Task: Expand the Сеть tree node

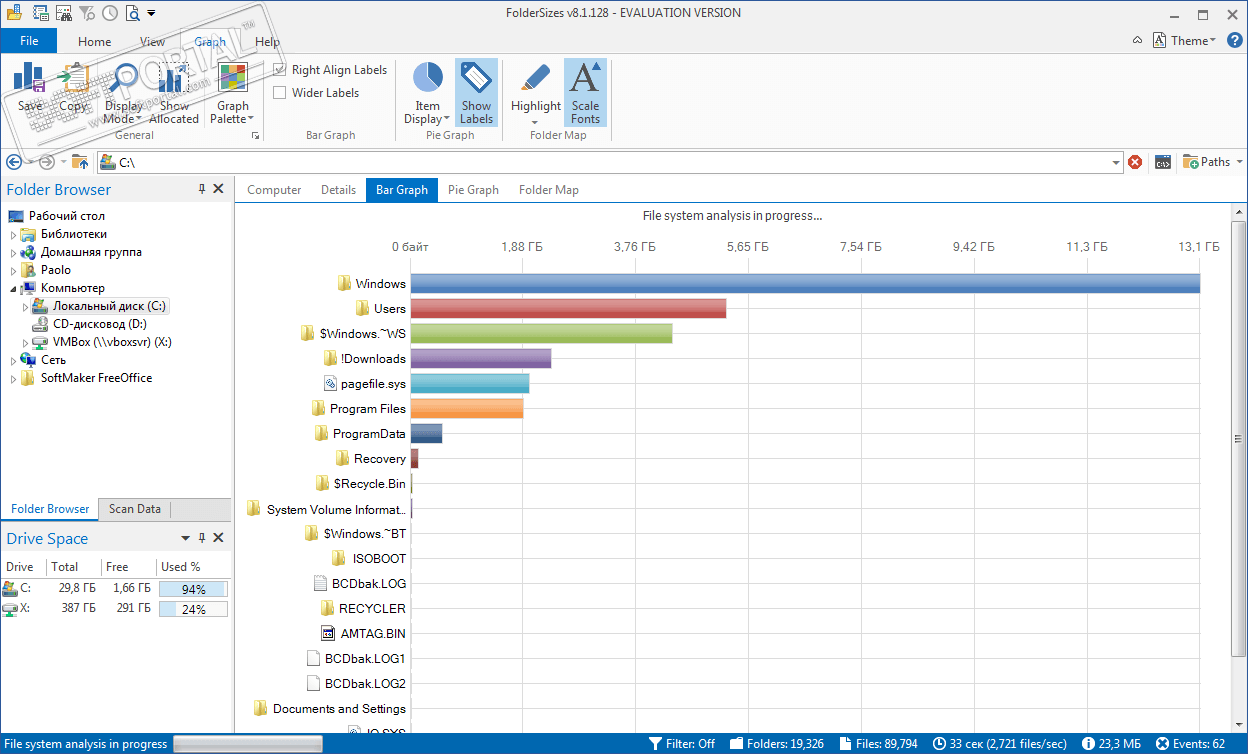Action: click(x=14, y=361)
